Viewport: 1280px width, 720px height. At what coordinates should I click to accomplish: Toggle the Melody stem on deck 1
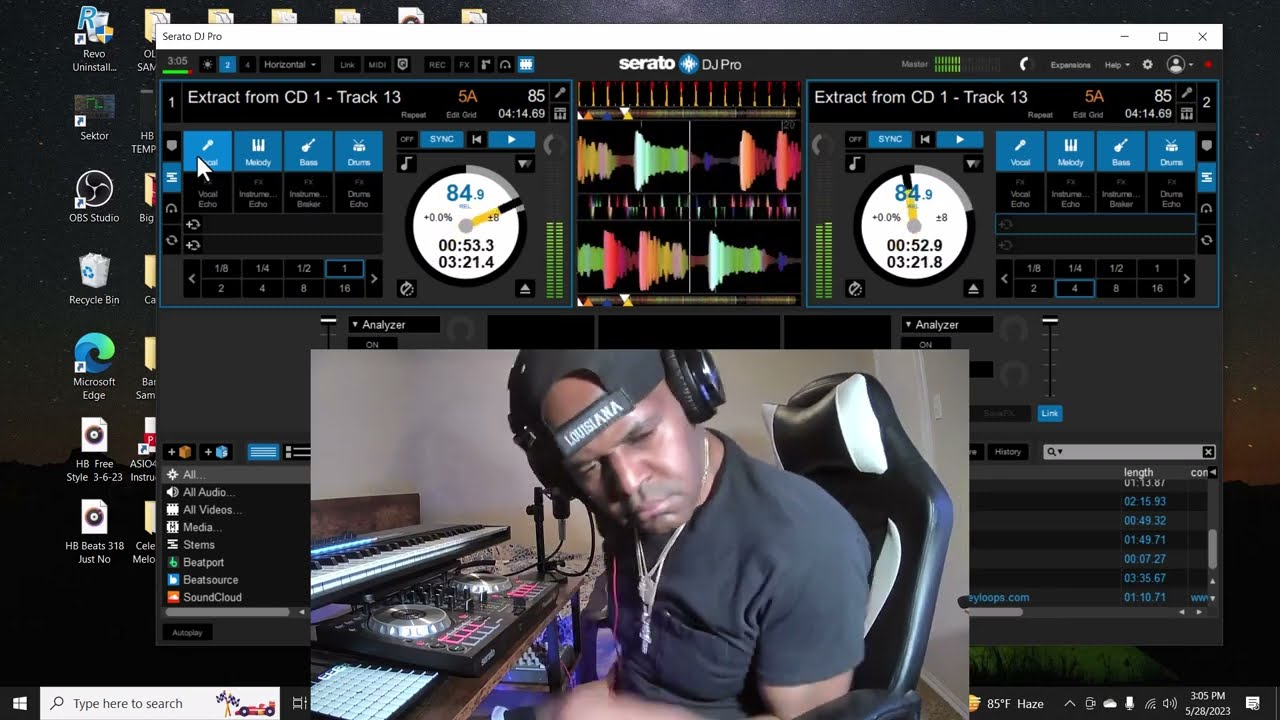click(x=258, y=151)
